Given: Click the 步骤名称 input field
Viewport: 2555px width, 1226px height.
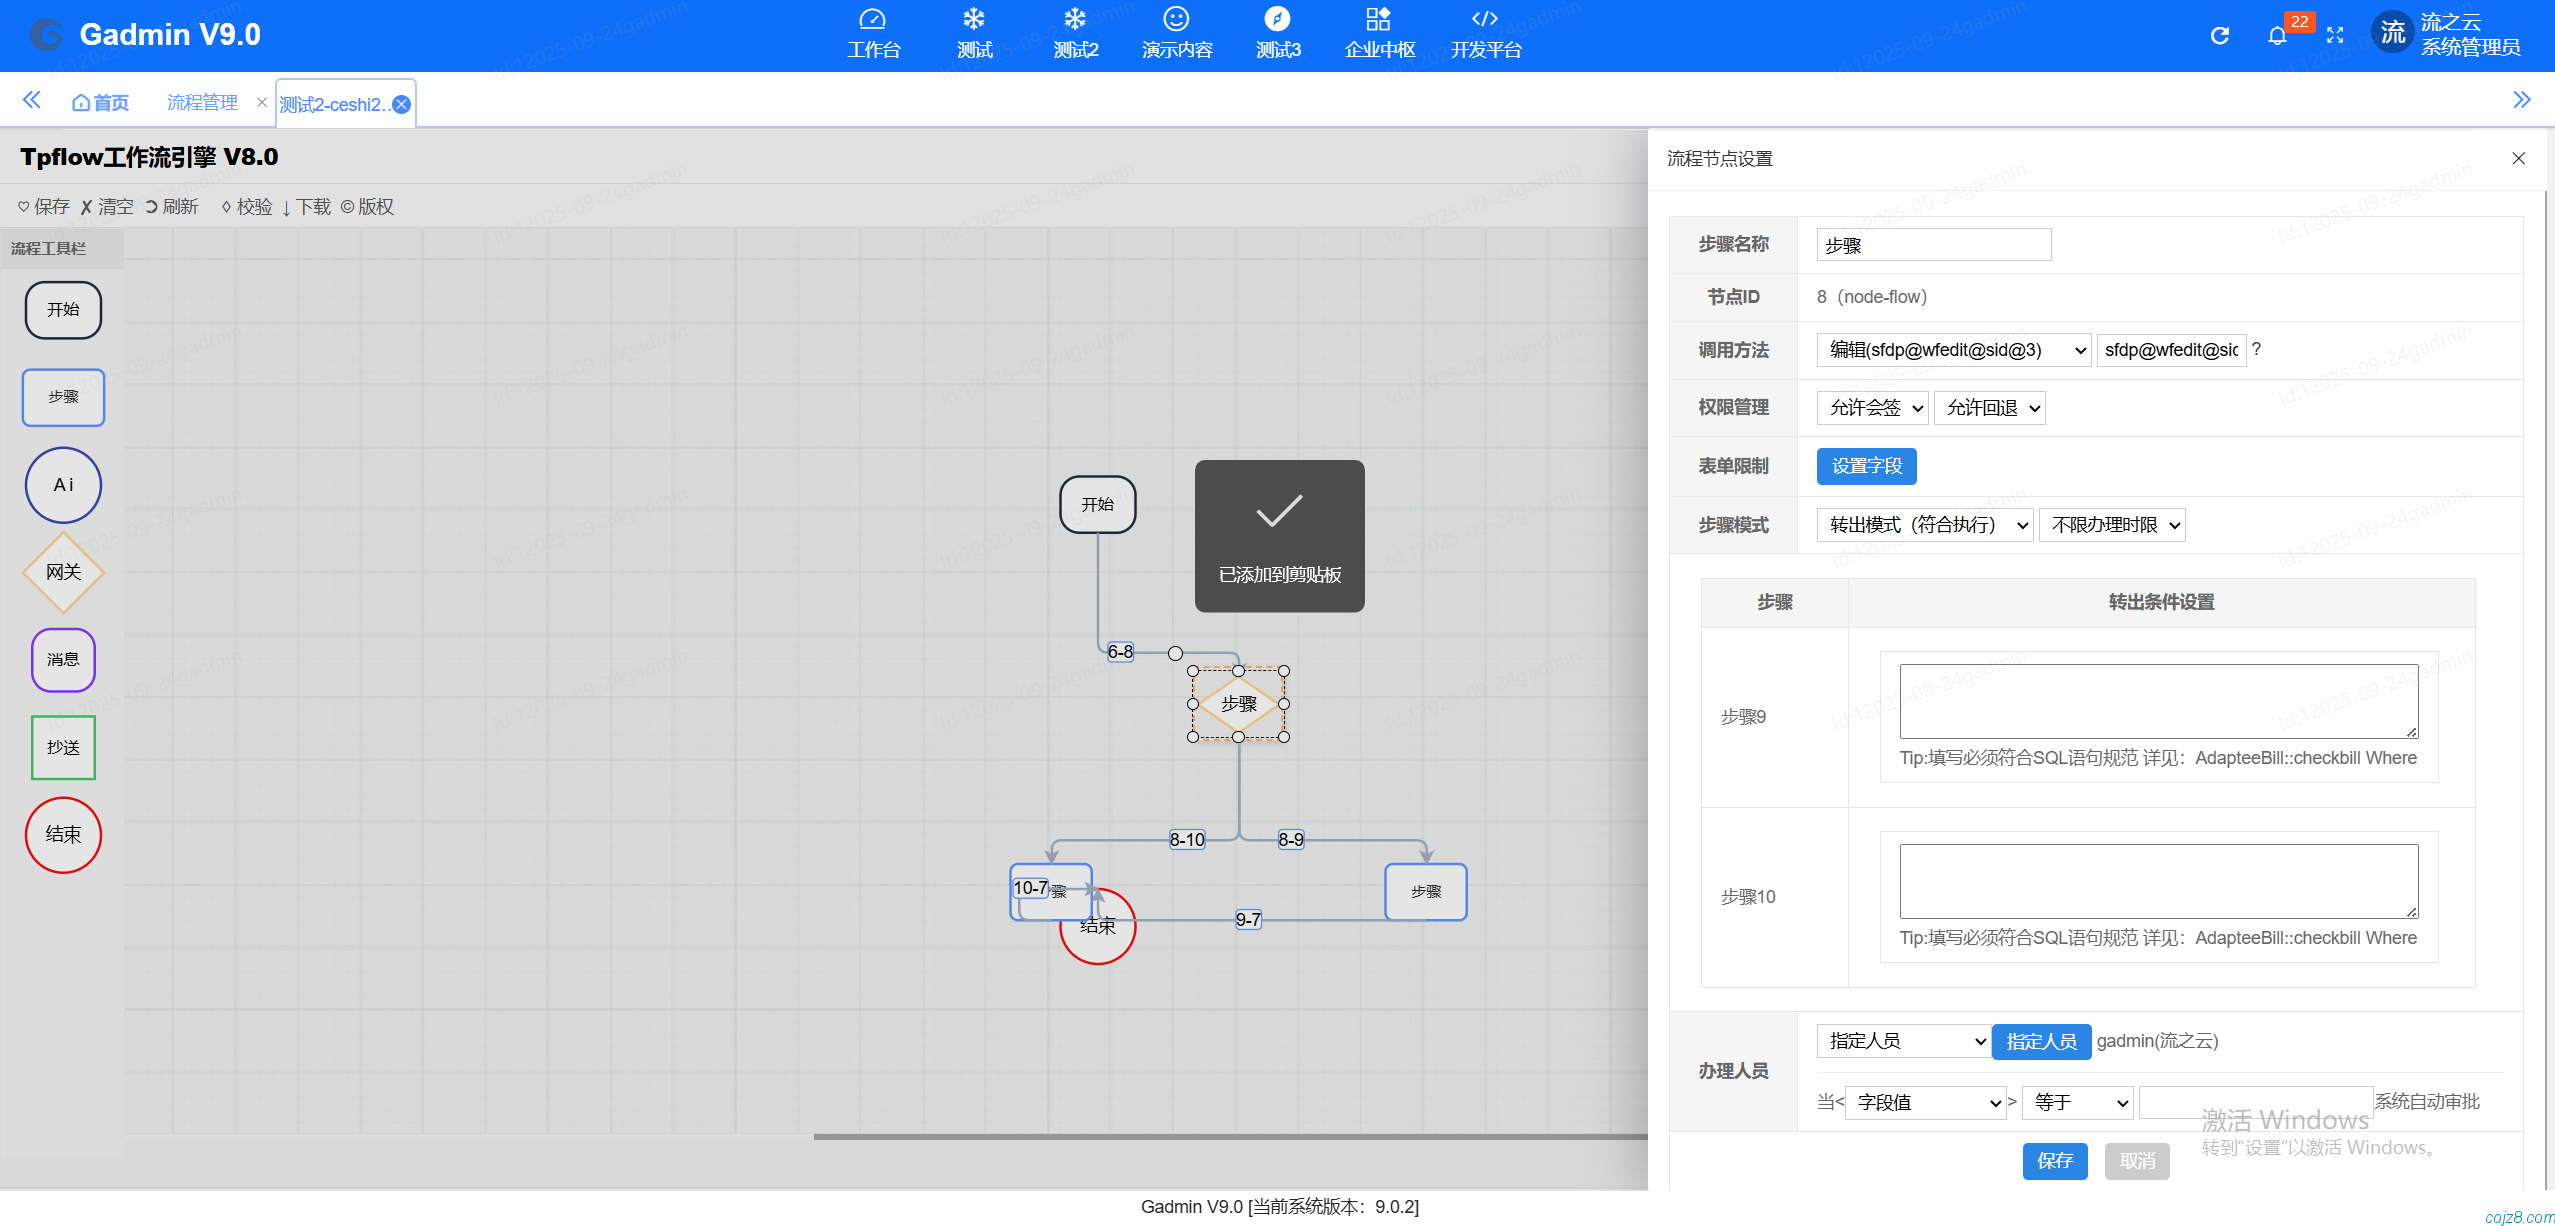Looking at the screenshot, I should (x=1933, y=245).
